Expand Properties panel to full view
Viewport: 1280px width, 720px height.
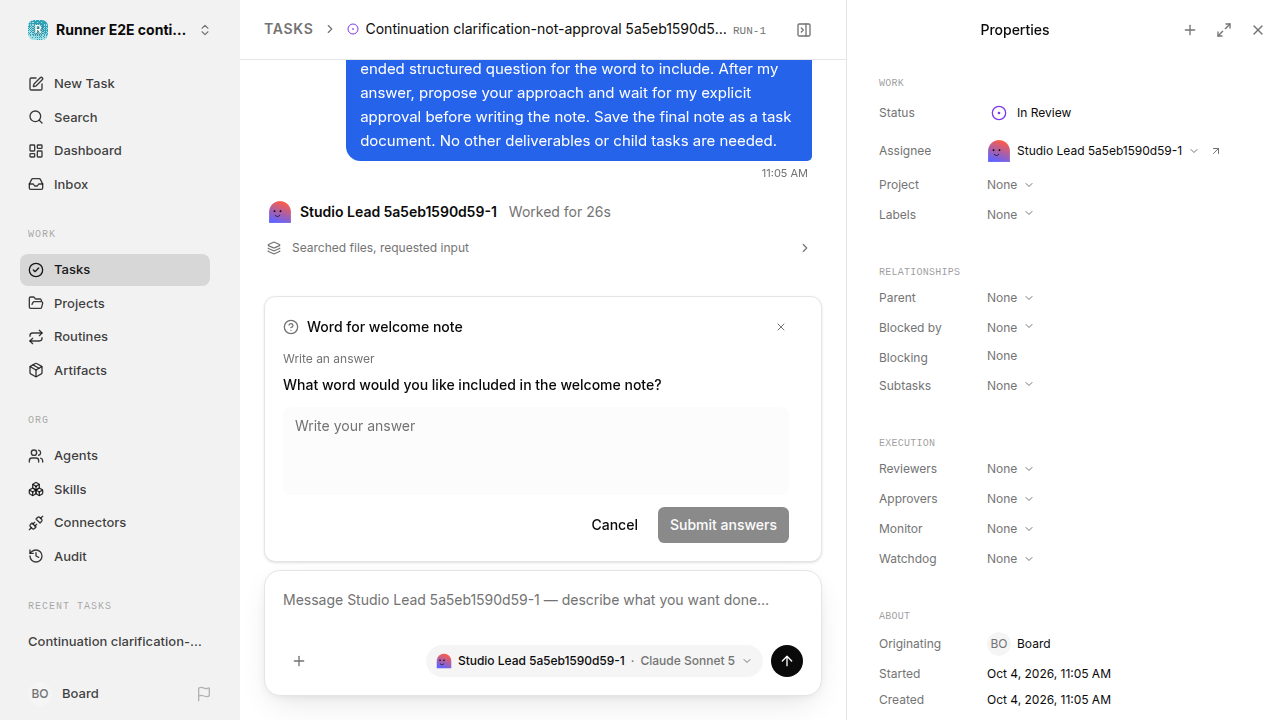1224,30
